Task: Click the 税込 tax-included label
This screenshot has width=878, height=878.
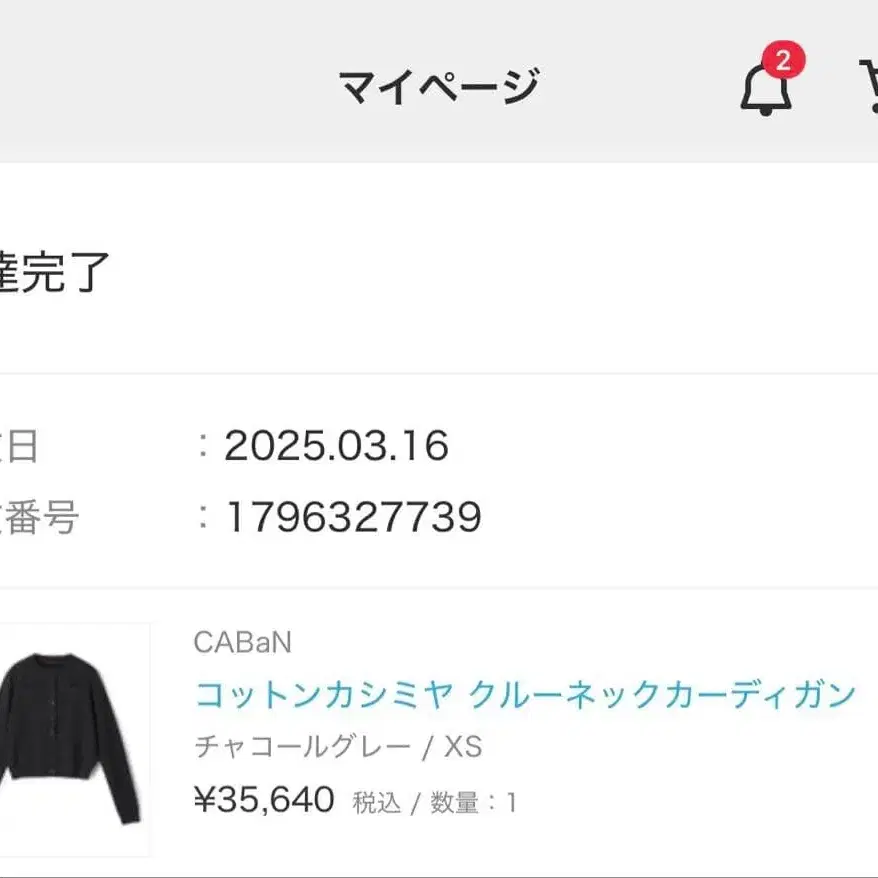Action: pyautogui.click(x=376, y=802)
